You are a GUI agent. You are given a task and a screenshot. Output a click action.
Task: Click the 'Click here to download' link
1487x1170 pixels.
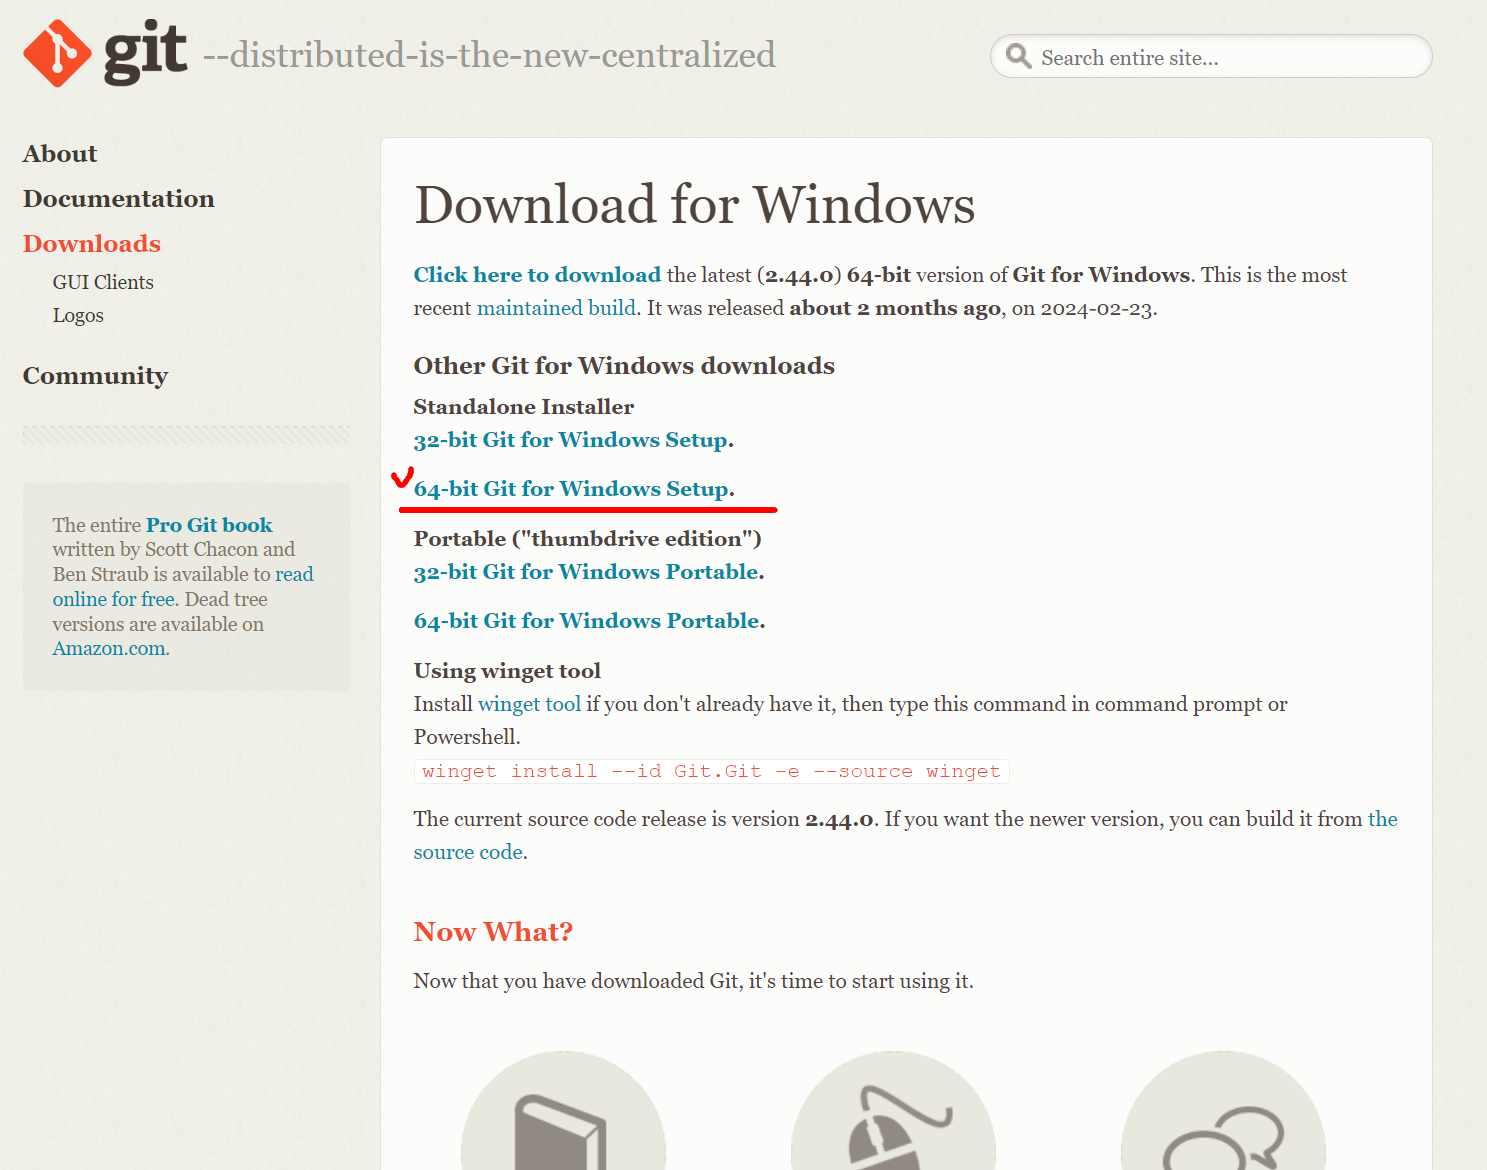(x=537, y=275)
